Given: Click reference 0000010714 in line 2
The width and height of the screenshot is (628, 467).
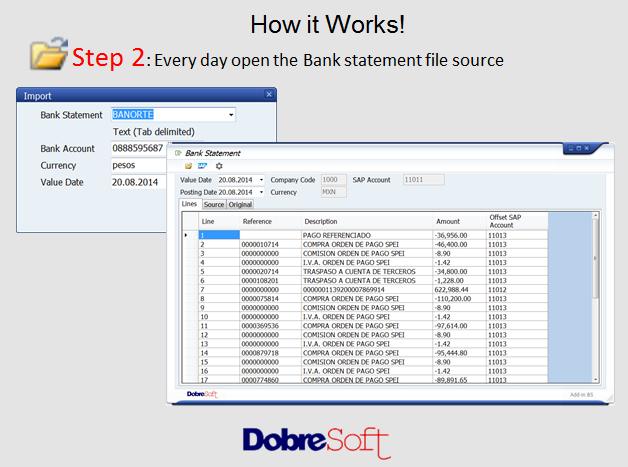Looking at the screenshot, I should 270,244.
